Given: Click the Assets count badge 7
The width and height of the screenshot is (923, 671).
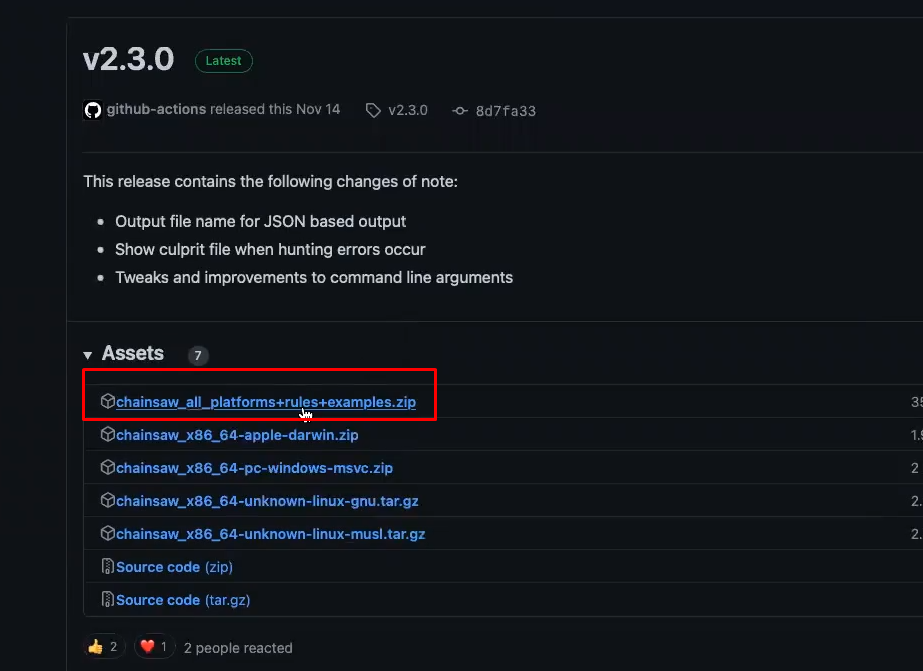Looking at the screenshot, I should [198, 356].
